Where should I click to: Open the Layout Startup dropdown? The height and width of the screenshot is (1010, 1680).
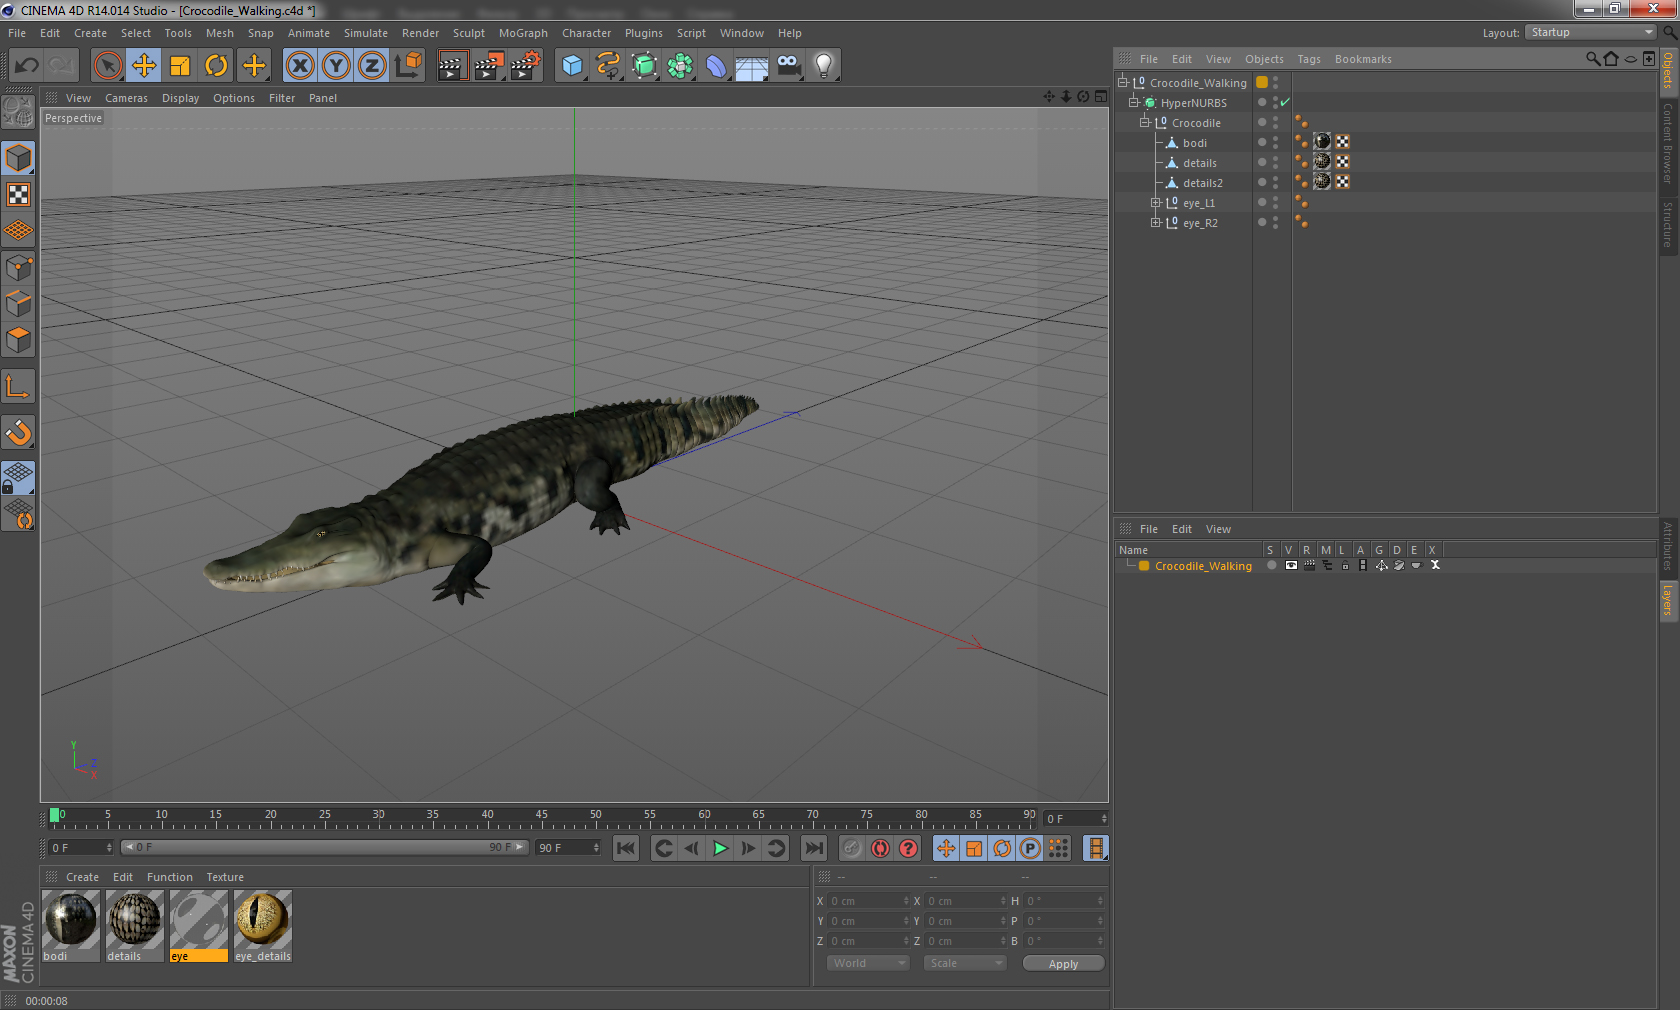(1592, 32)
